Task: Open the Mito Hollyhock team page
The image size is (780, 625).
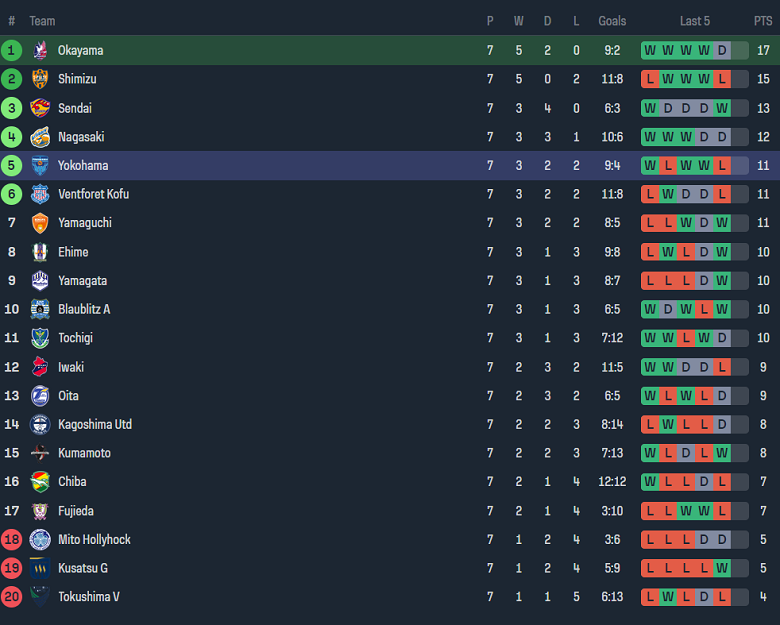Action: pyautogui.click(x=94, y=540)
